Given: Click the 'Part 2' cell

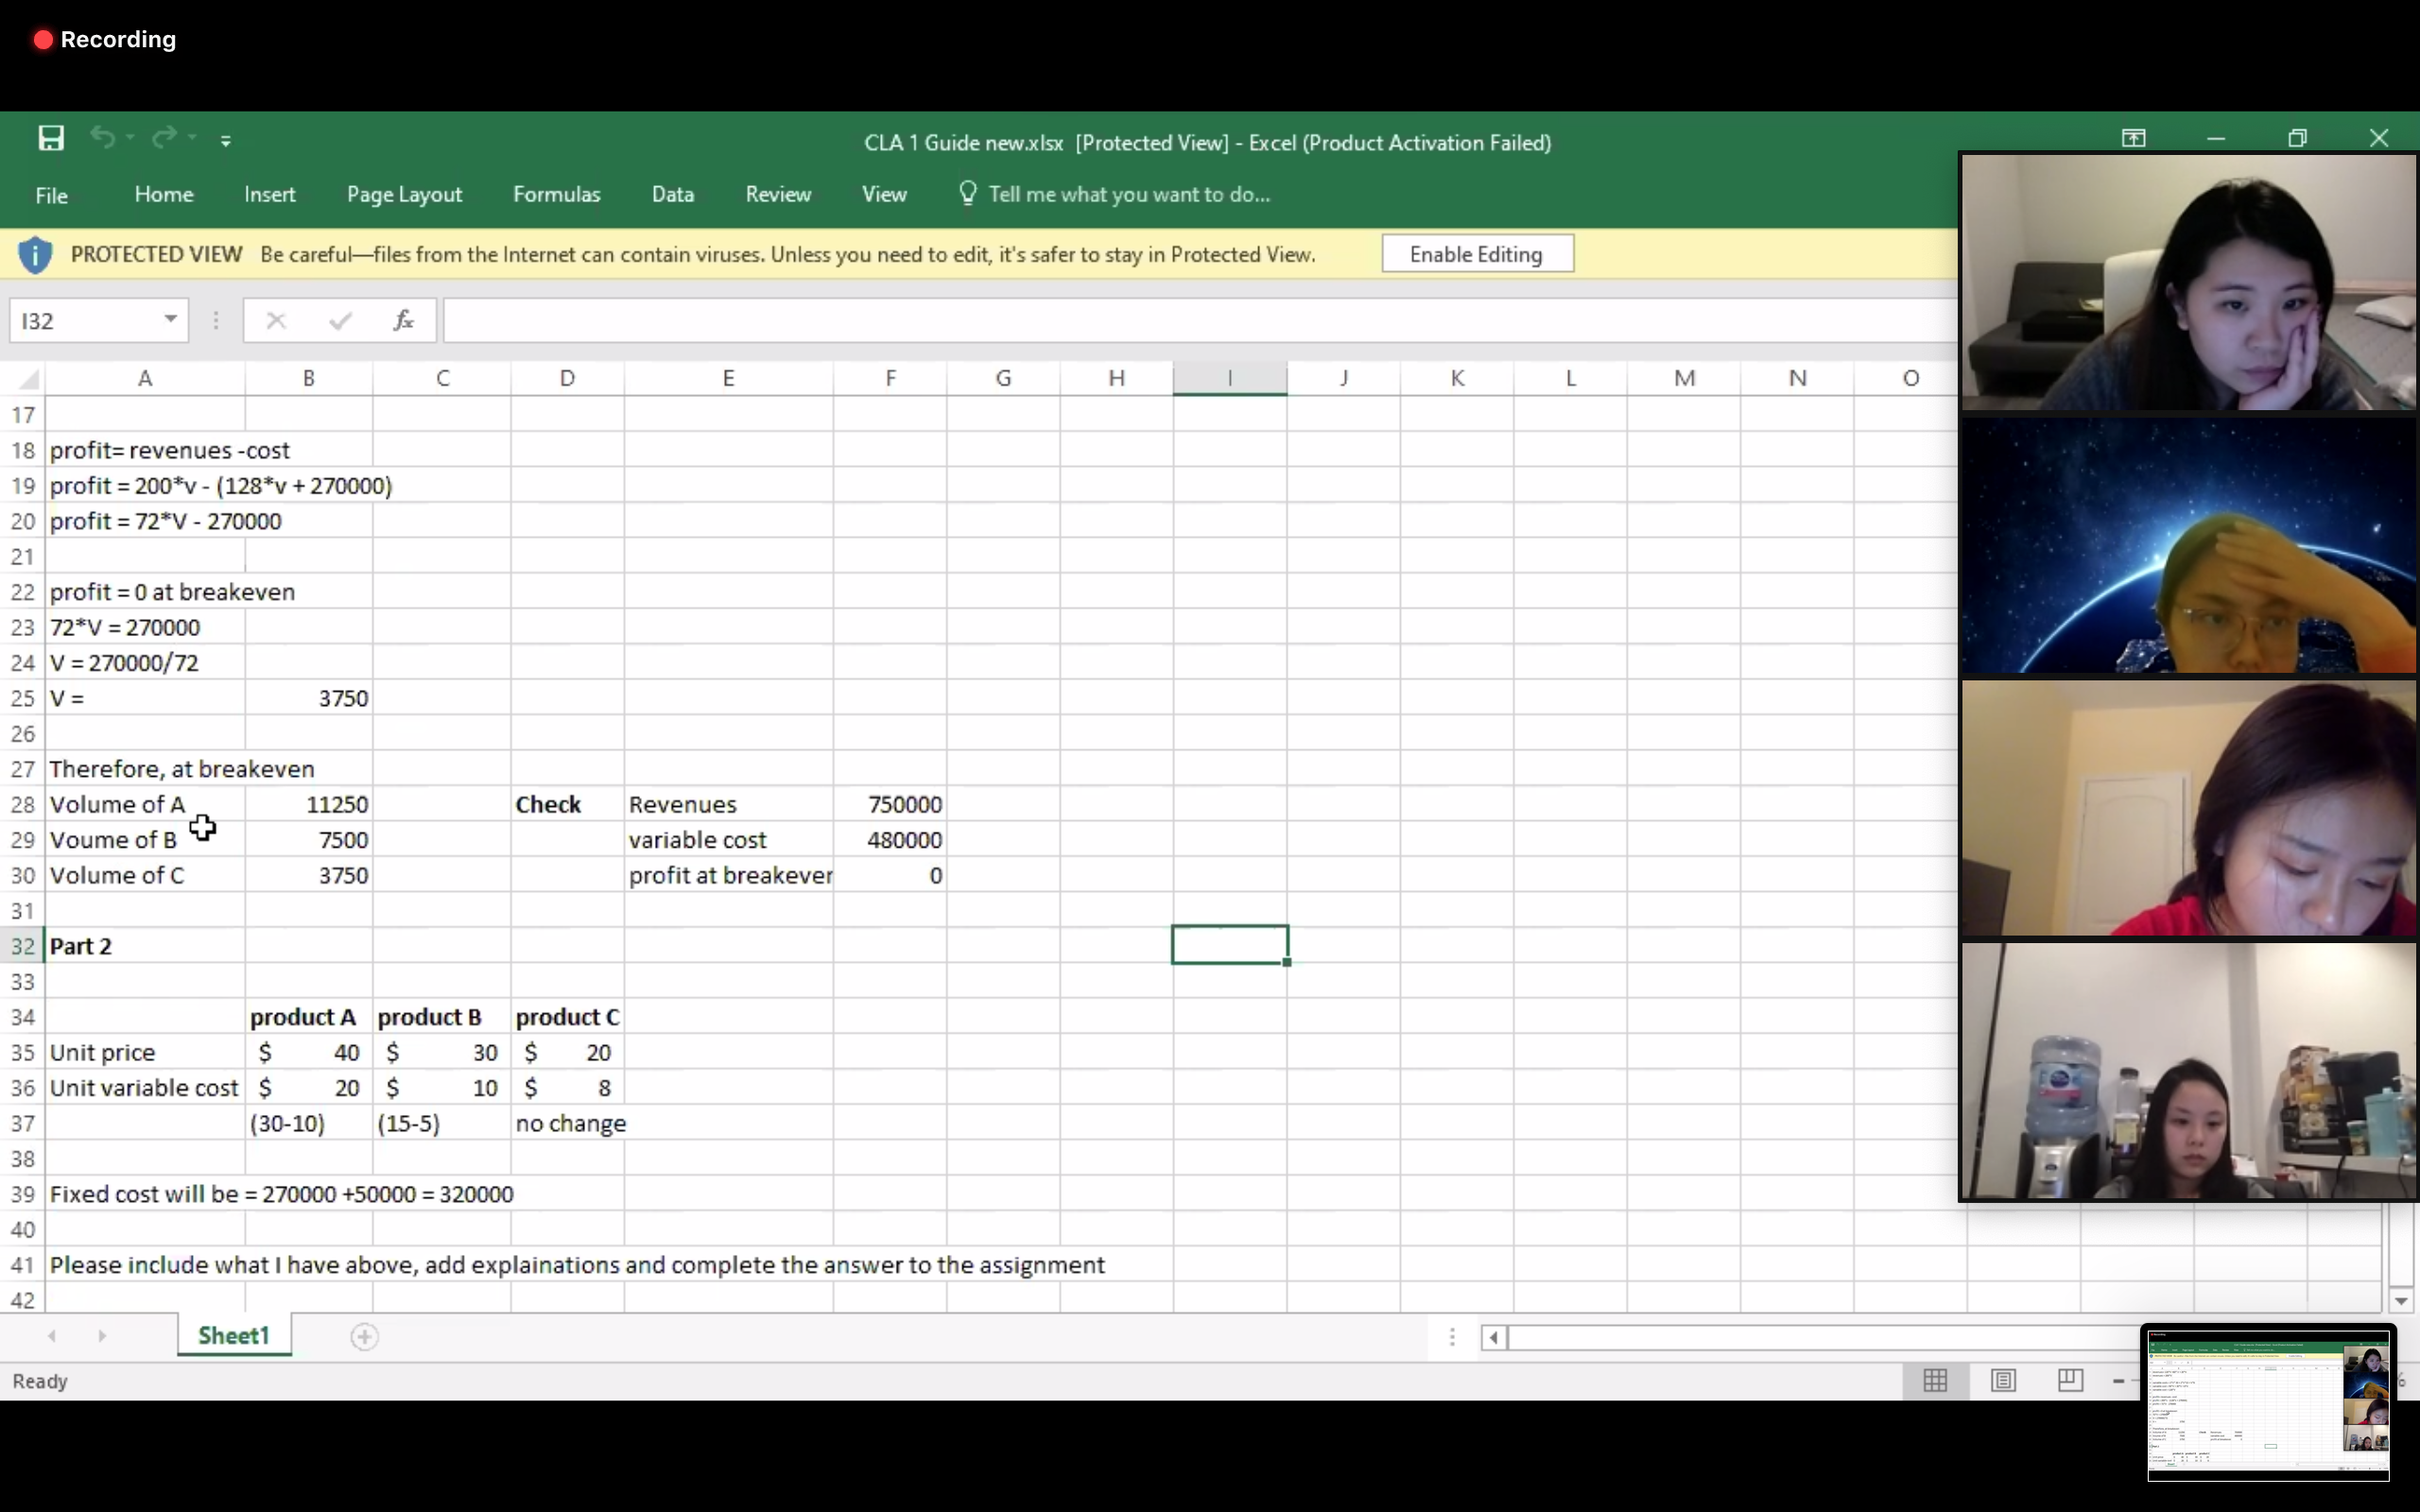Looking at the screenshot, I should [145, 946].
